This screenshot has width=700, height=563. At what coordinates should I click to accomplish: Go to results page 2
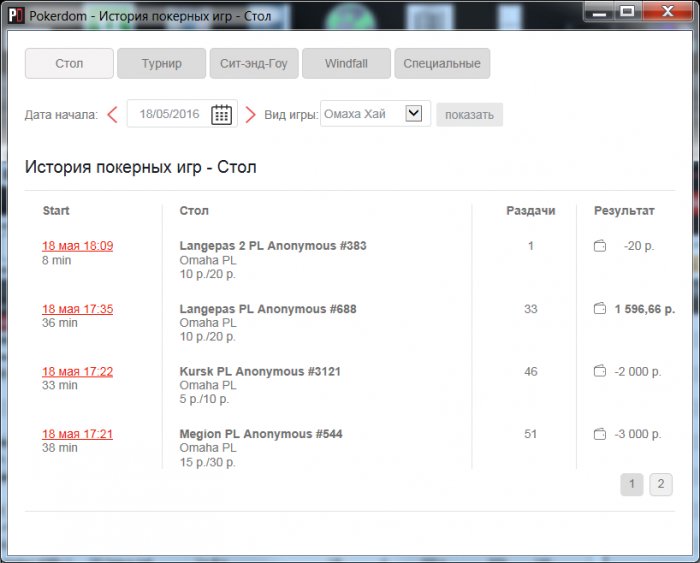pyautogui.click(x=661, y=484)
